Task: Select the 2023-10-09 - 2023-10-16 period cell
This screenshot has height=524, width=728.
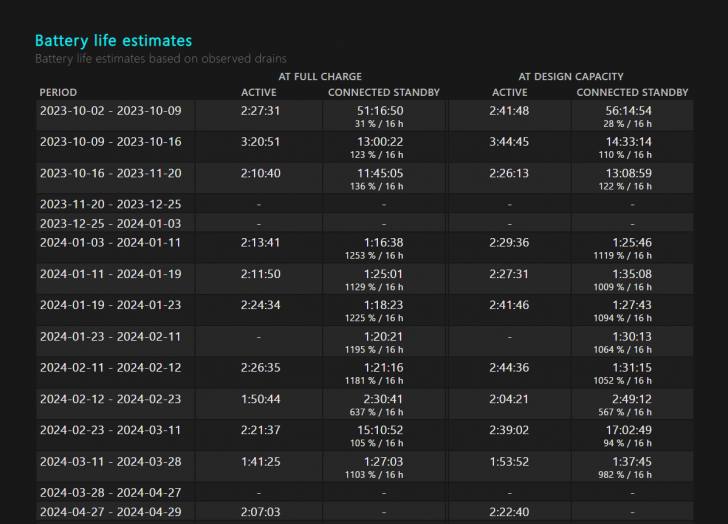Action: pos(110,142)
